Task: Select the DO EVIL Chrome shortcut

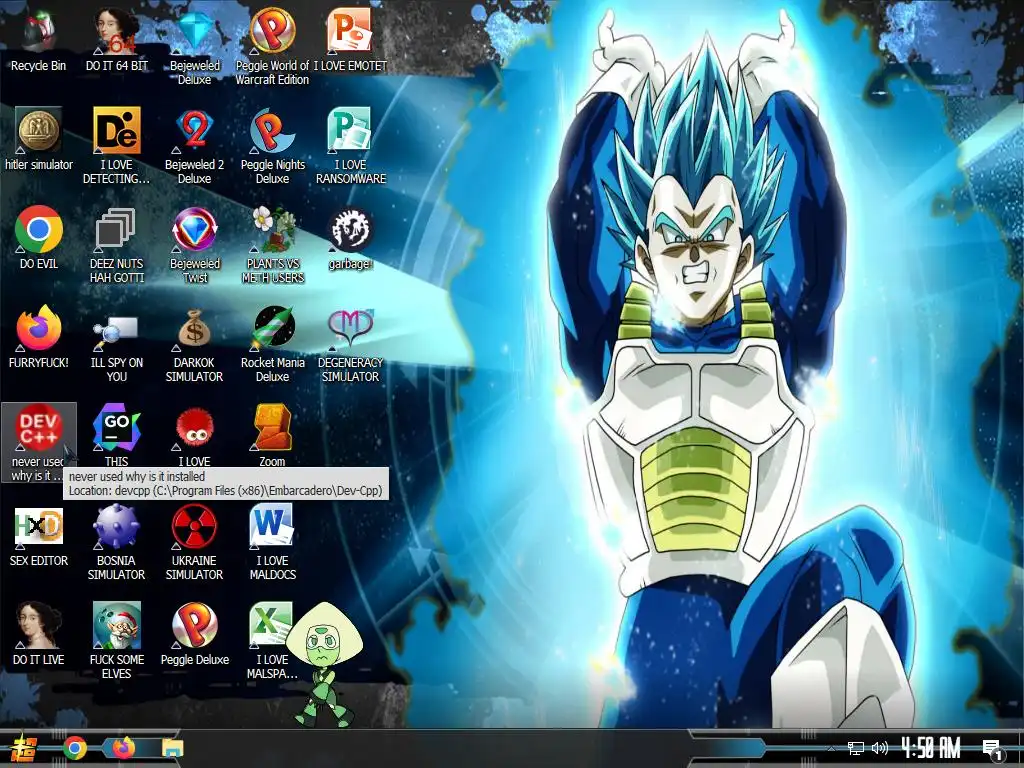Action: [39, 230]
